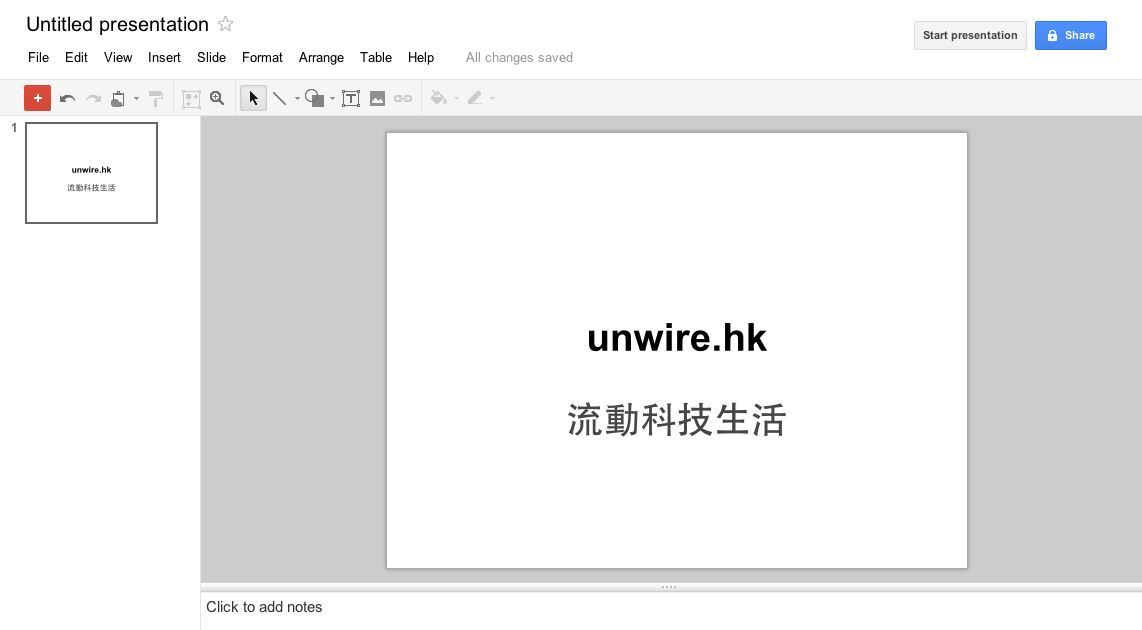1142x630 pixels.
Task: Undo the last action
Action: tap(67, 98)
